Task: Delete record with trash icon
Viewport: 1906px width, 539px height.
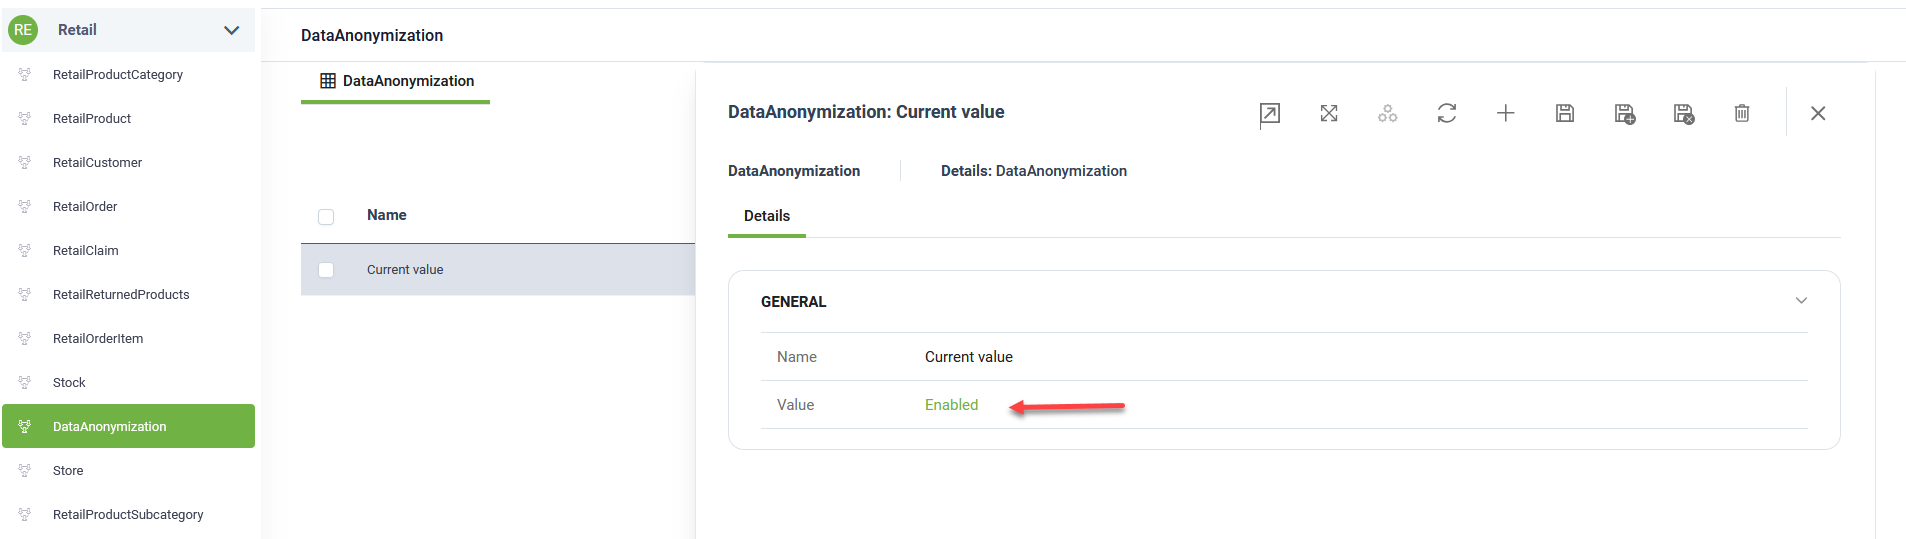Action: [1741, 114]
